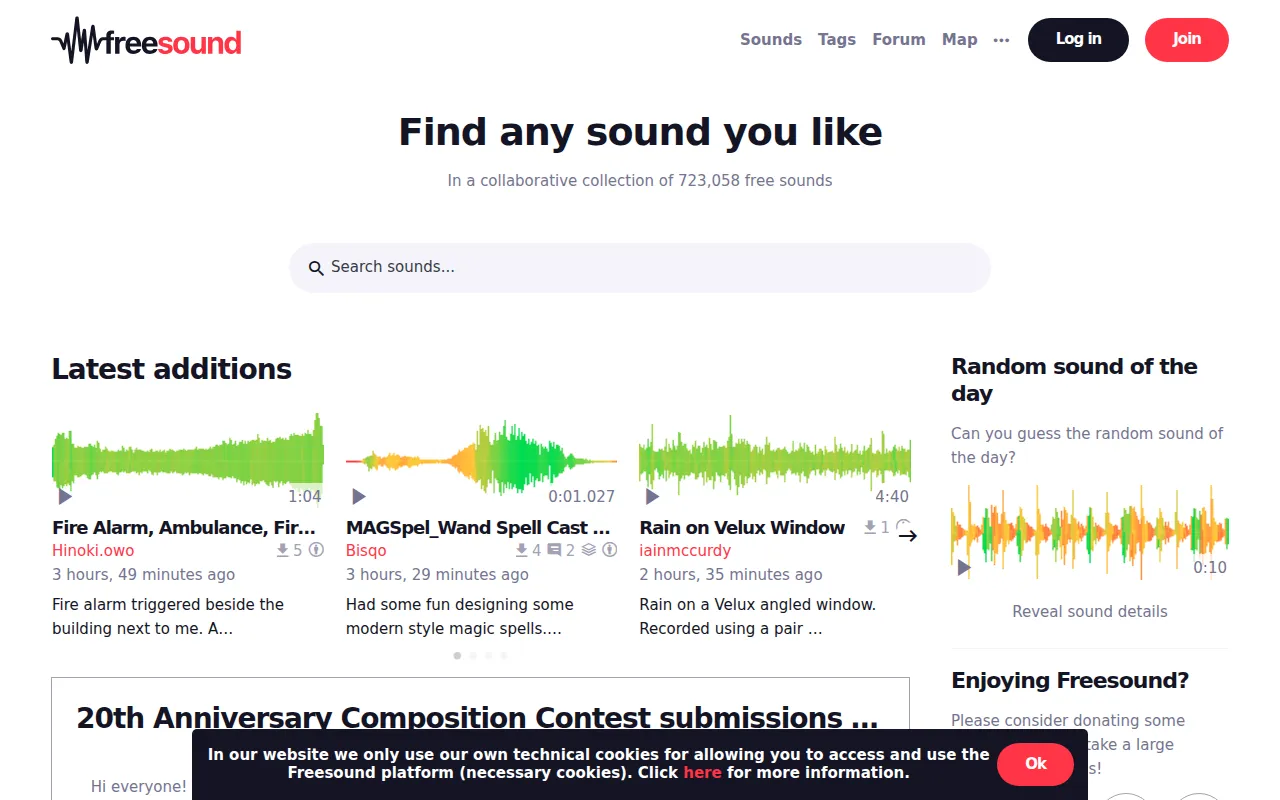The image size is (1280, 800).
Task: Click the 'Fire alarm triggered beside the' description
Action: click(x=168, y=605)
